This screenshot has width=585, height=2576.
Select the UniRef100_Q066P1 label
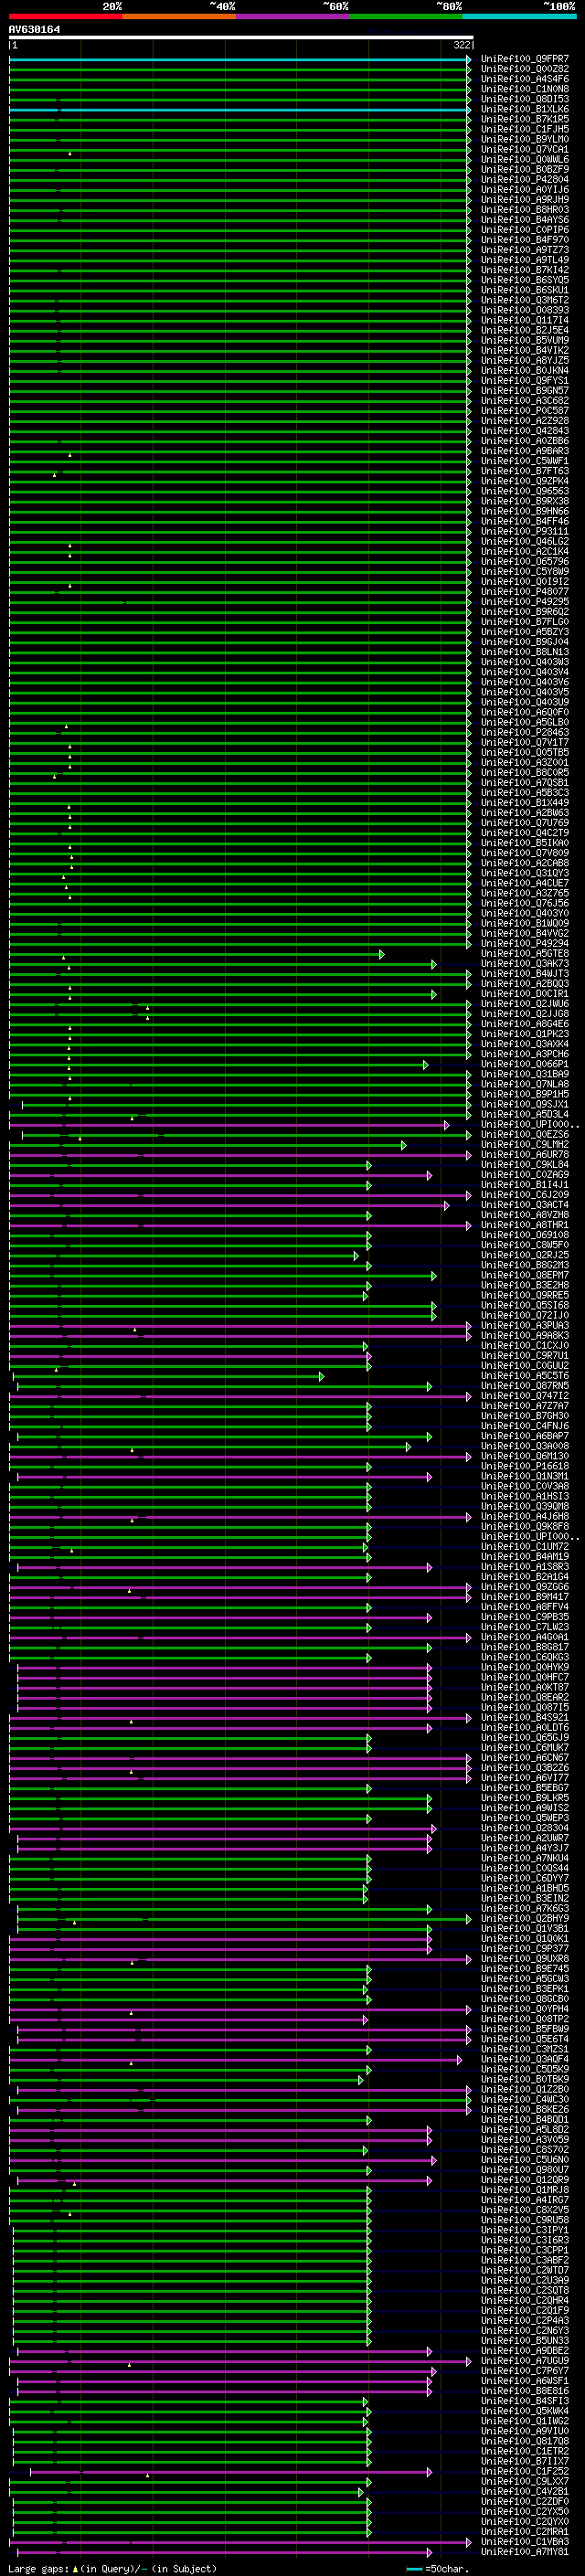[524, 1065]
